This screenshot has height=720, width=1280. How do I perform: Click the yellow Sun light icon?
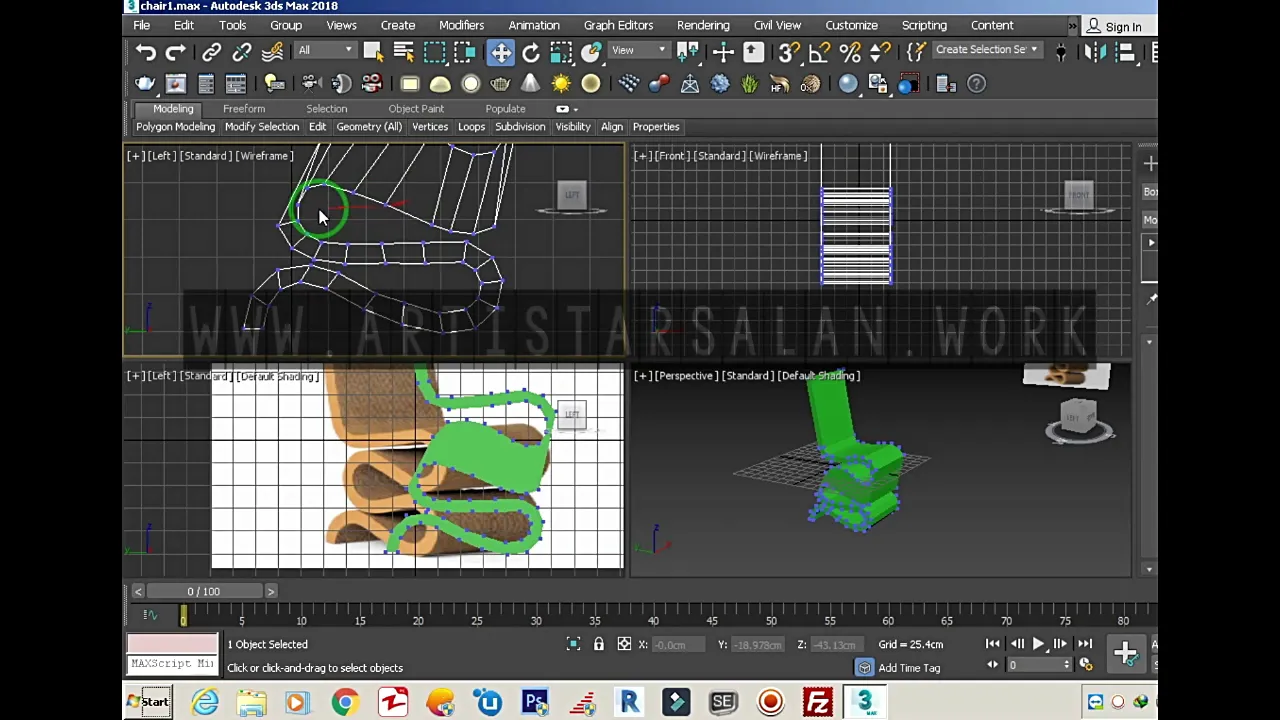click(561, 84)
